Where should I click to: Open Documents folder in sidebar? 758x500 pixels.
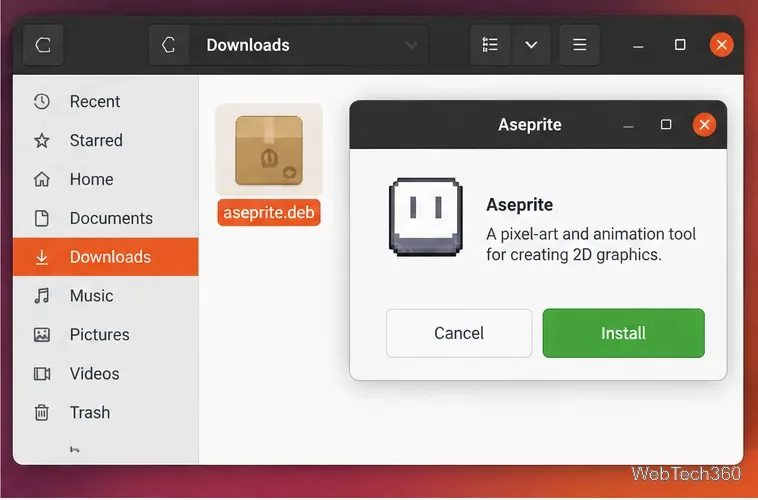106,219
